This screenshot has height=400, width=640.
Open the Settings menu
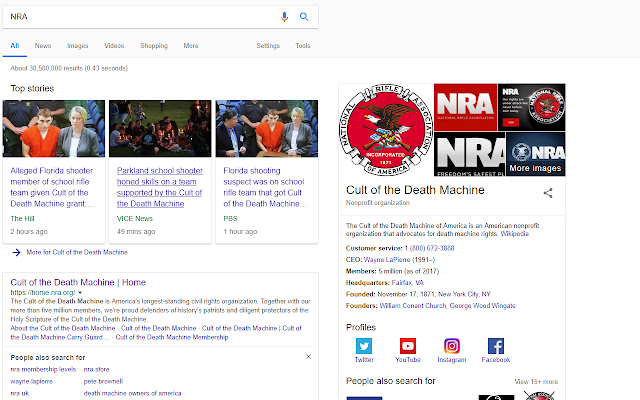click(268, 46)
